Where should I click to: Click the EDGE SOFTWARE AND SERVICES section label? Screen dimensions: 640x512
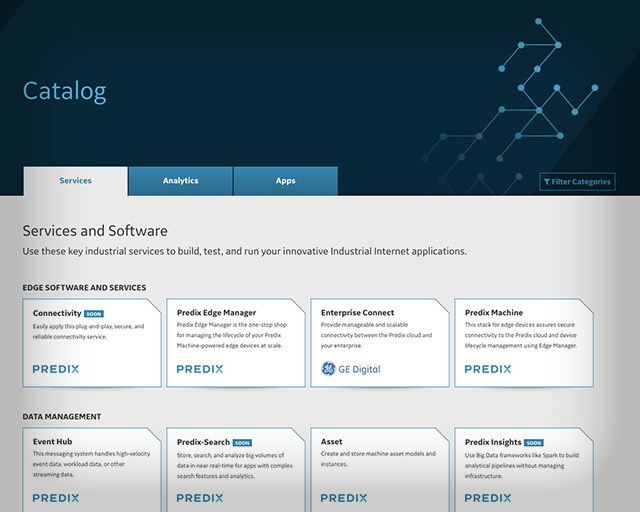click(84, 288)
